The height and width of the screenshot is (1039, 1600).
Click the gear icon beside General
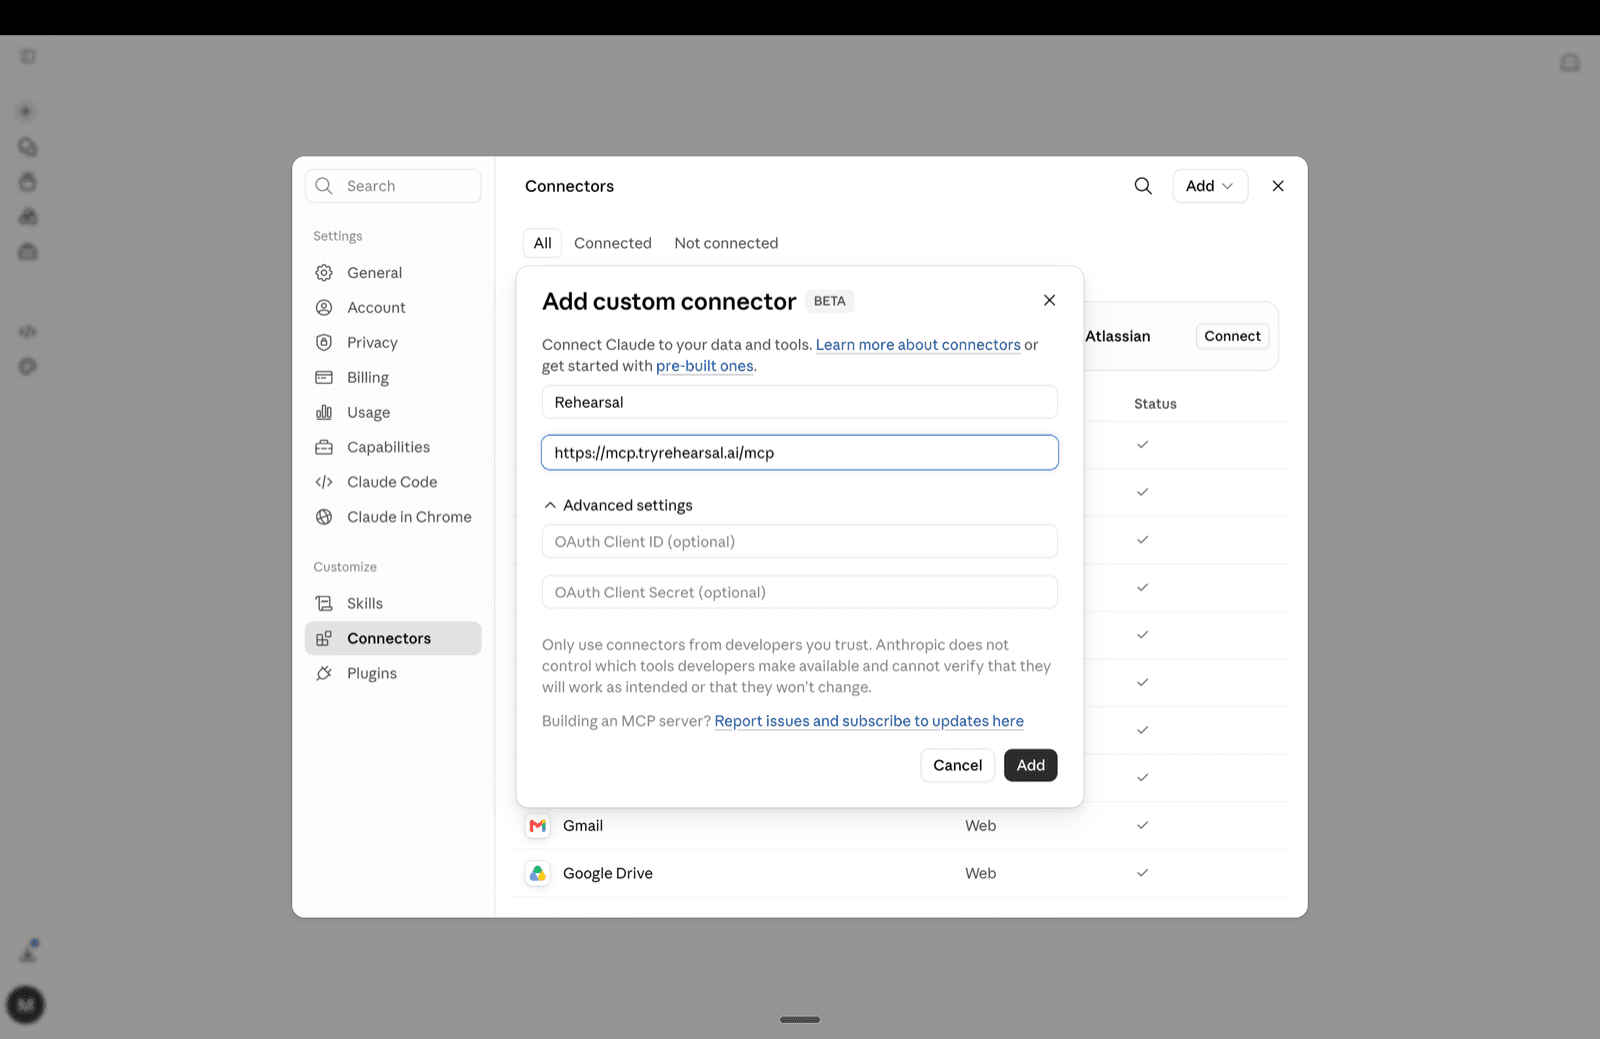tap(324, 273)
